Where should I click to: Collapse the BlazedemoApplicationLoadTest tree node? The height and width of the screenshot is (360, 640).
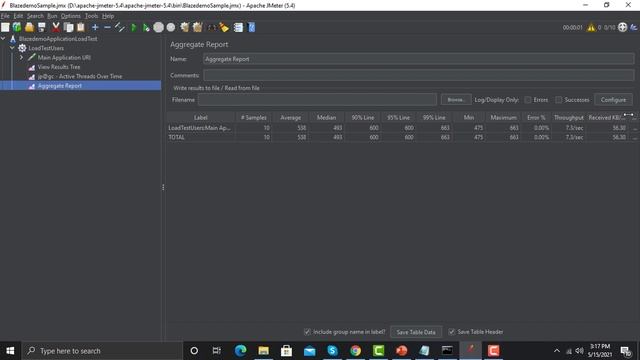[x=3, y=39]
